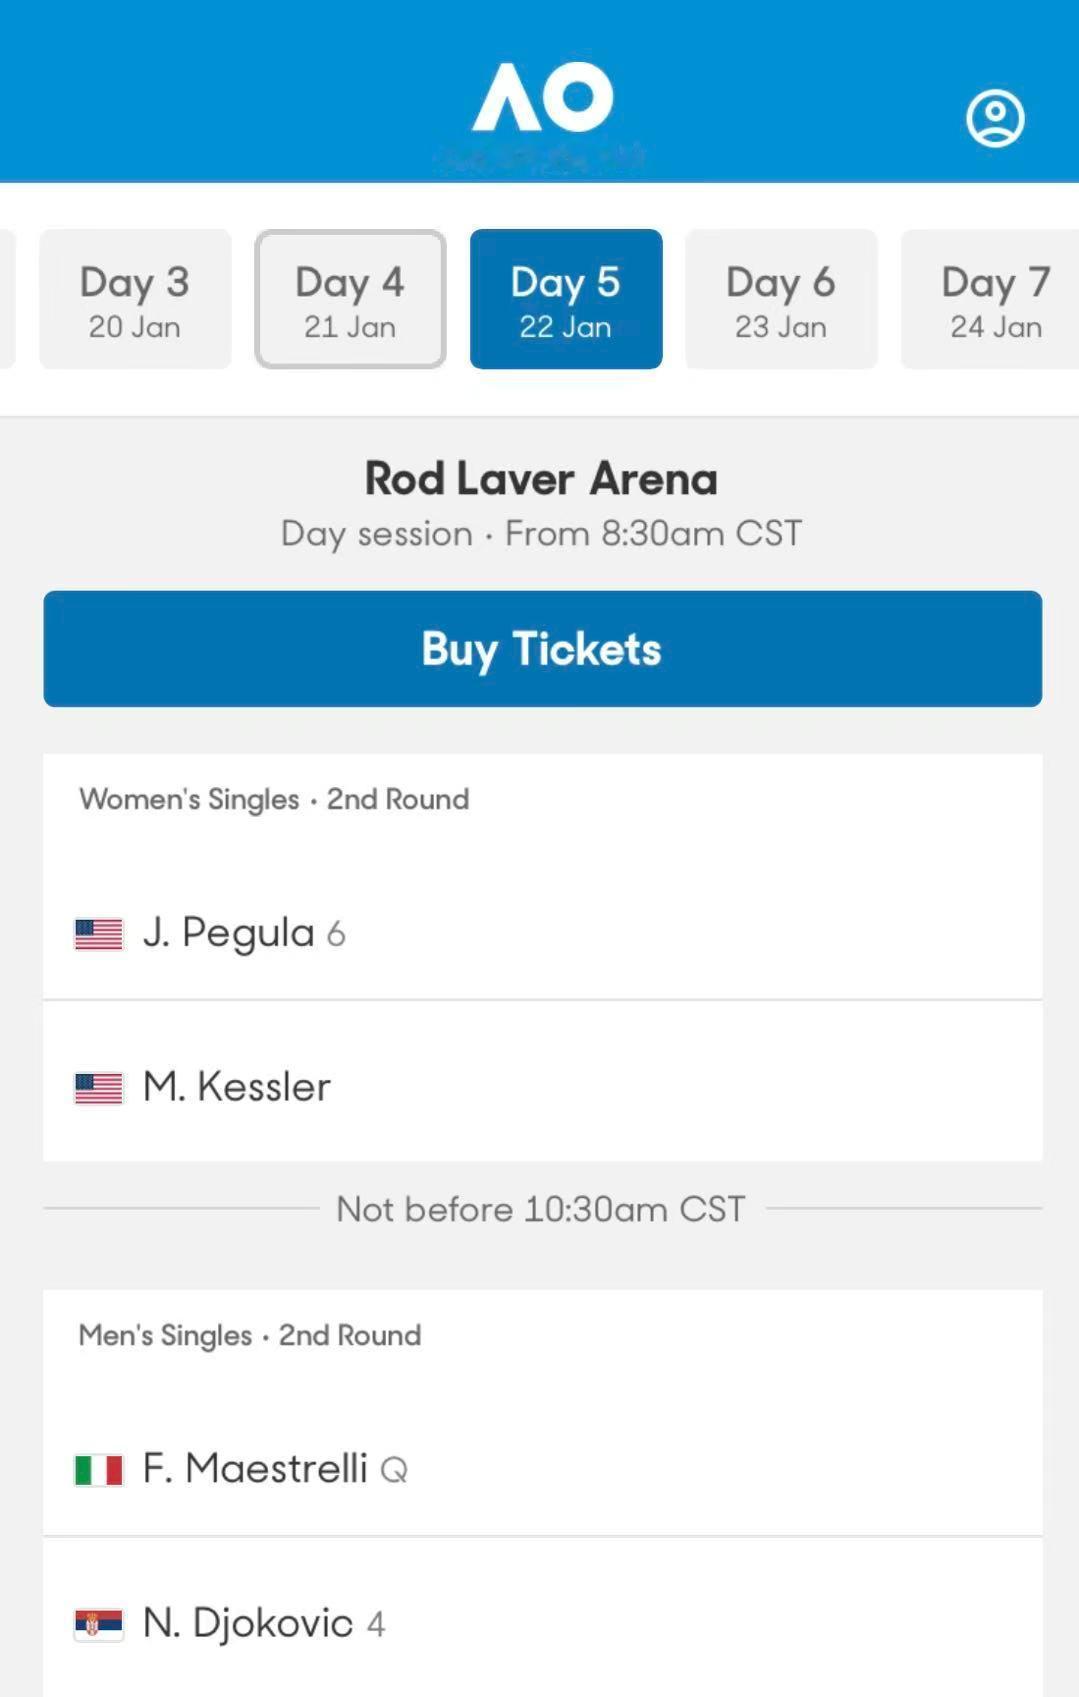Click the Serbian flag beside N. Djokovic
The height and width of the screenshot is (1697, 1079).
[99, 1624]
